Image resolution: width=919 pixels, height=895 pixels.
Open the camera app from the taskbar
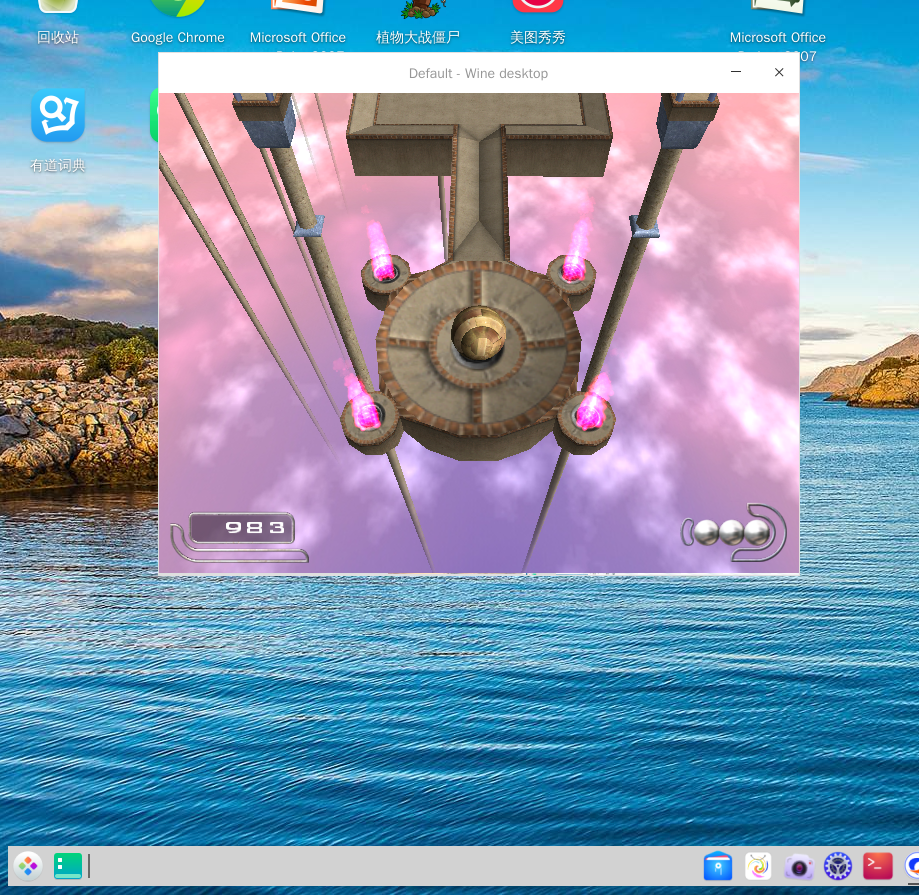pyautogui.click(x=798, y=866)
